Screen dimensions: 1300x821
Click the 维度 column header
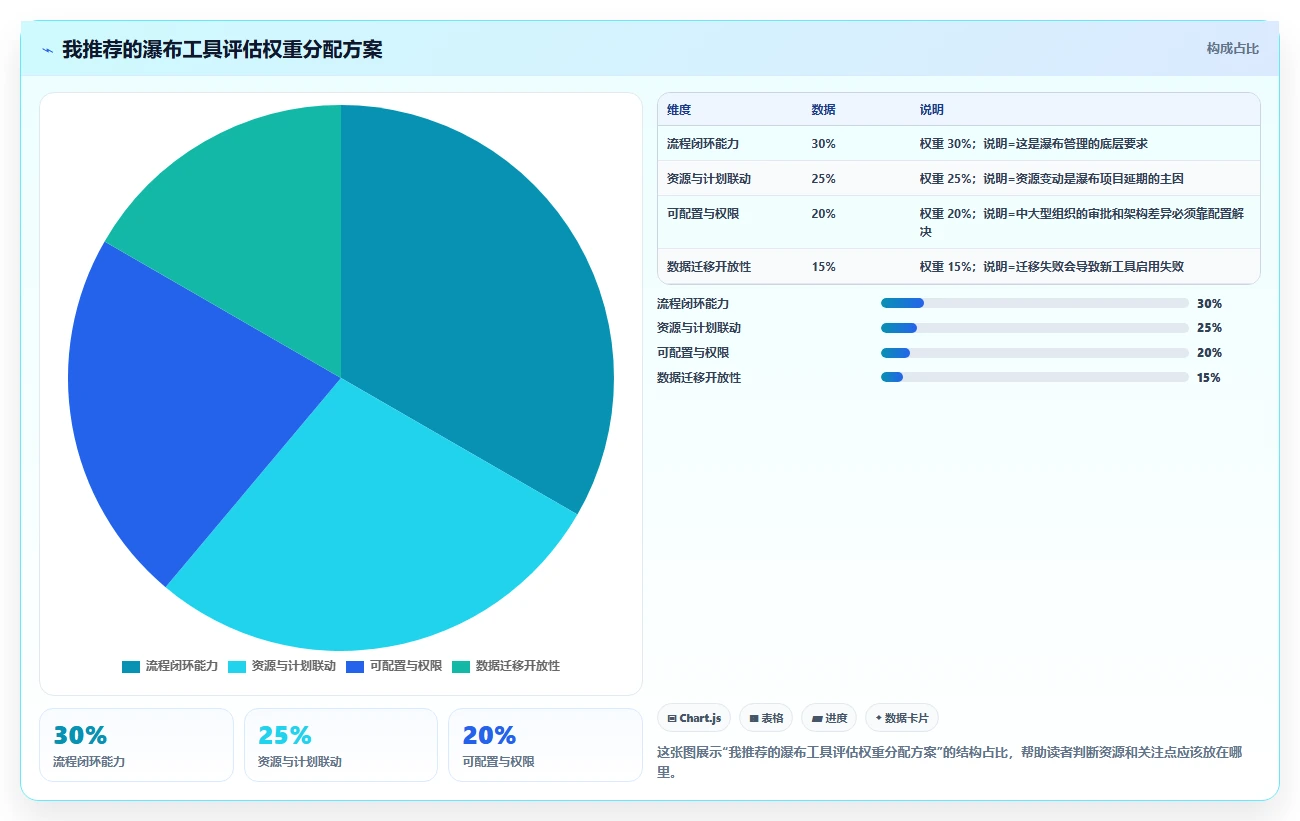pos(679,110)
